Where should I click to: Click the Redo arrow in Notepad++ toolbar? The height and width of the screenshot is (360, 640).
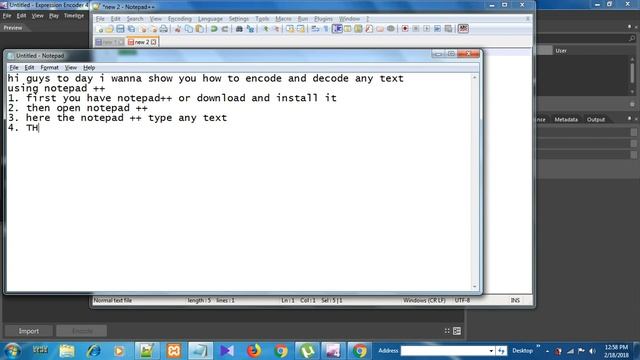224,29
